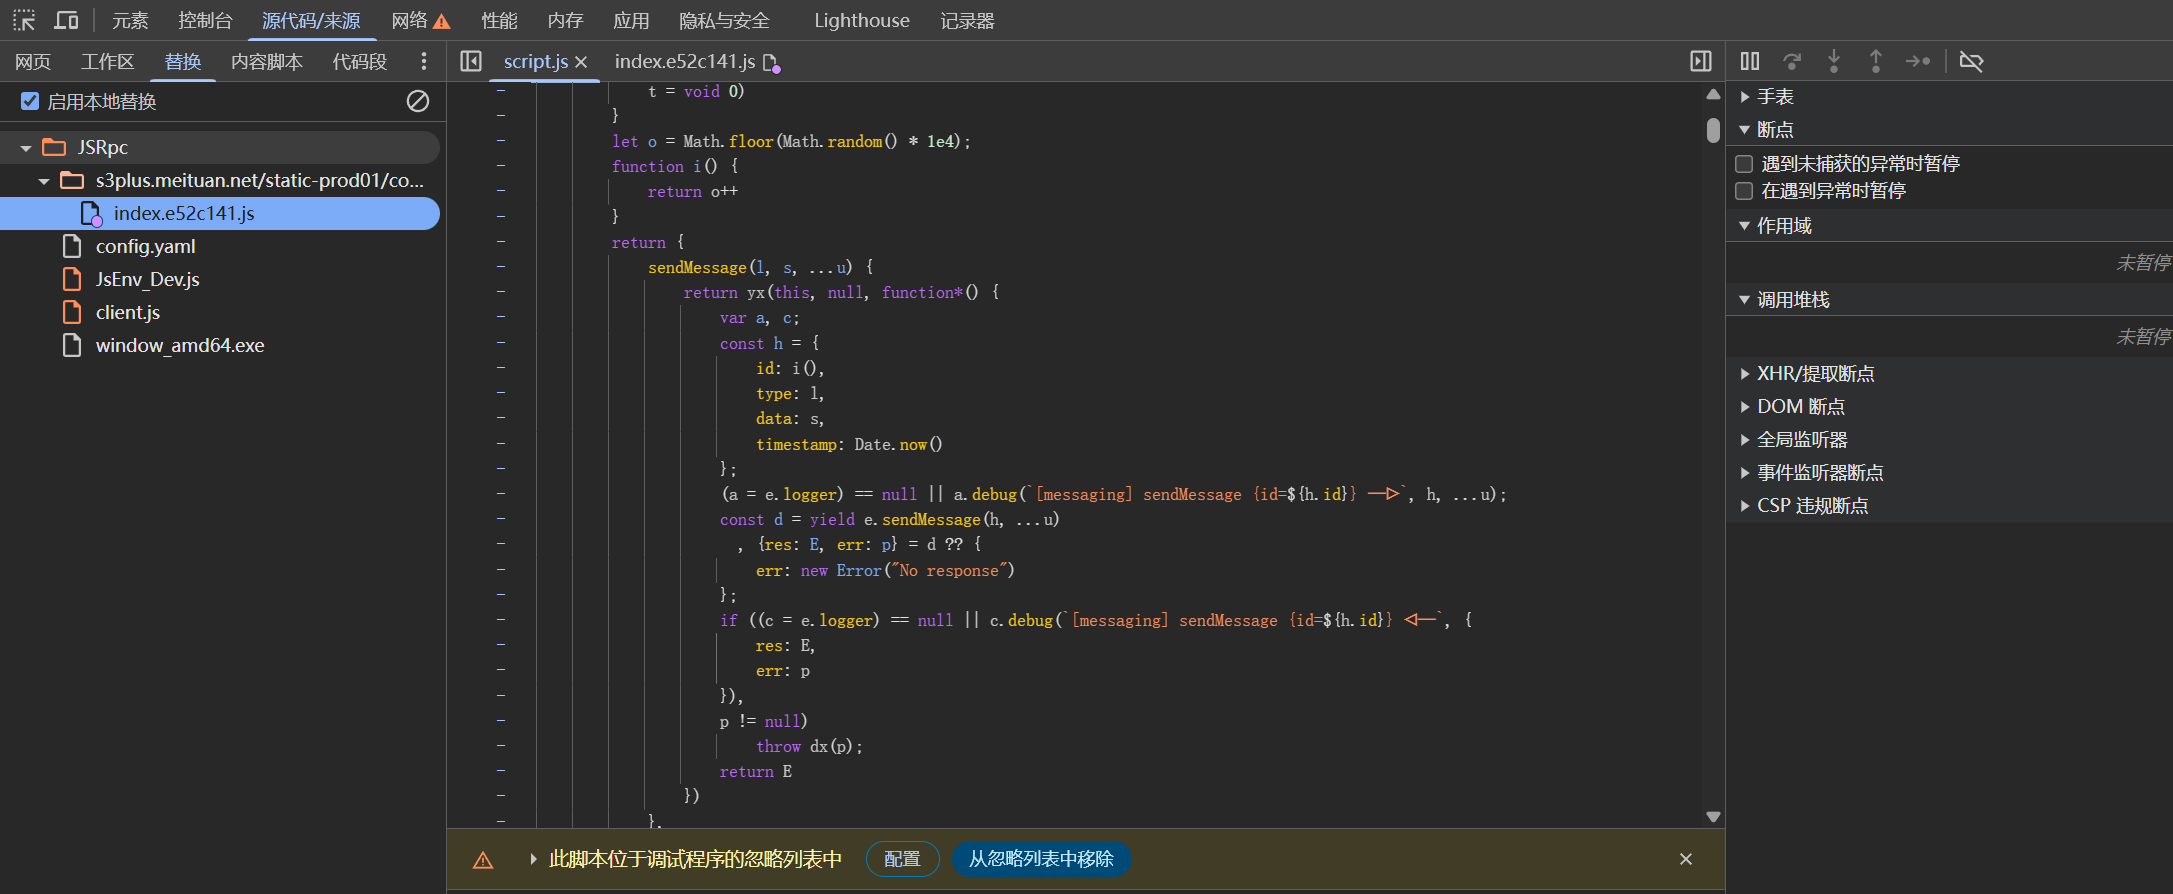Screen dimensions: 2173x894
Task: Uncheck 启用本地替换 checkbox
Action: coord(30,101)
